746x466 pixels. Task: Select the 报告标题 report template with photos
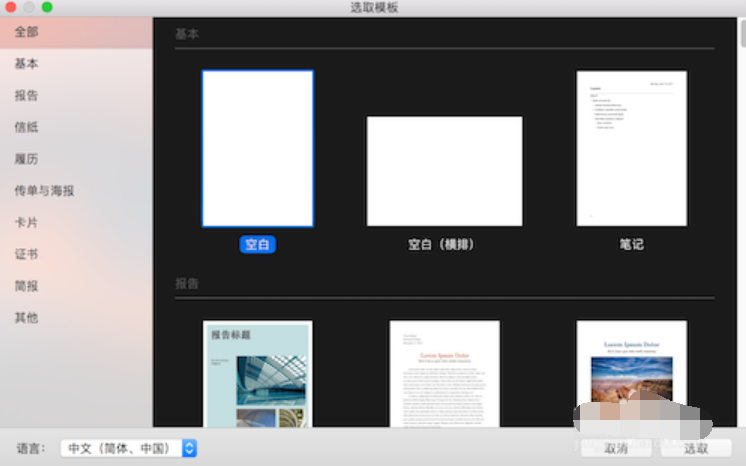(x=257, y=374)
